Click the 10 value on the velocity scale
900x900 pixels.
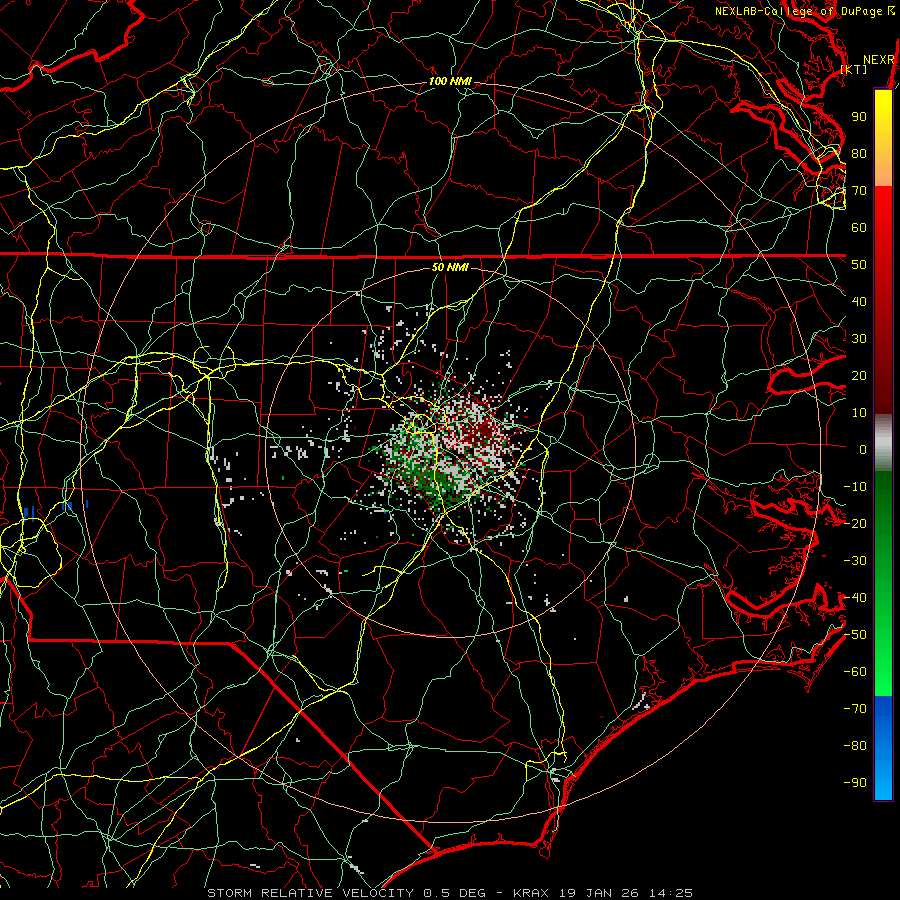(859, 413)
